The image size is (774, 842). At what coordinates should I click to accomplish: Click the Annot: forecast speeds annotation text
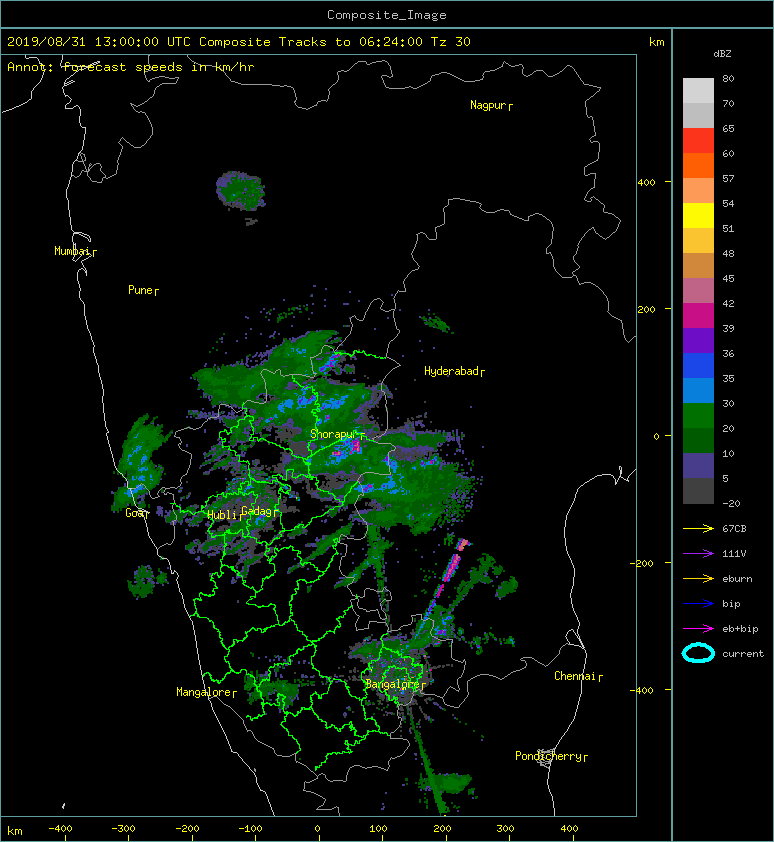tap(131, 67)
